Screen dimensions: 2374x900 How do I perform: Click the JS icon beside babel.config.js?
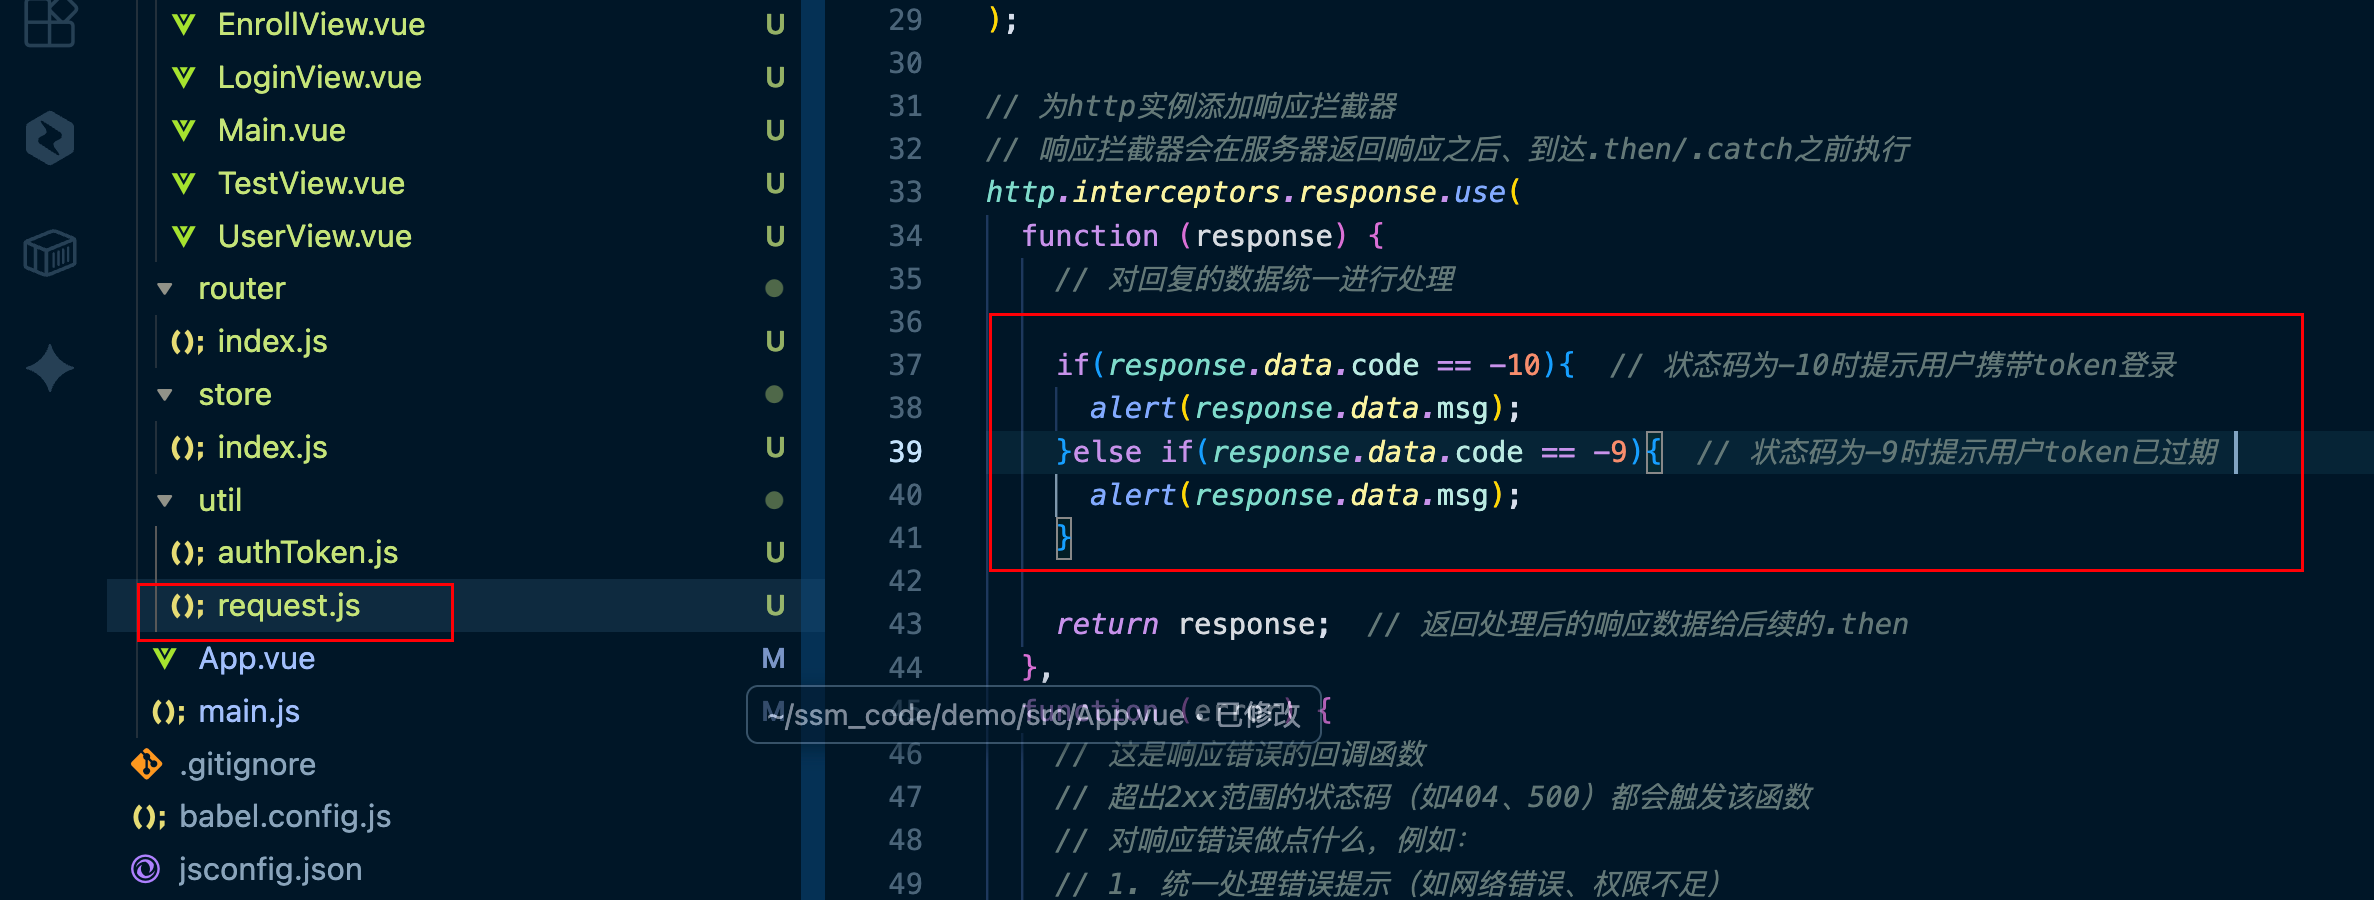(x=149, y=817)
